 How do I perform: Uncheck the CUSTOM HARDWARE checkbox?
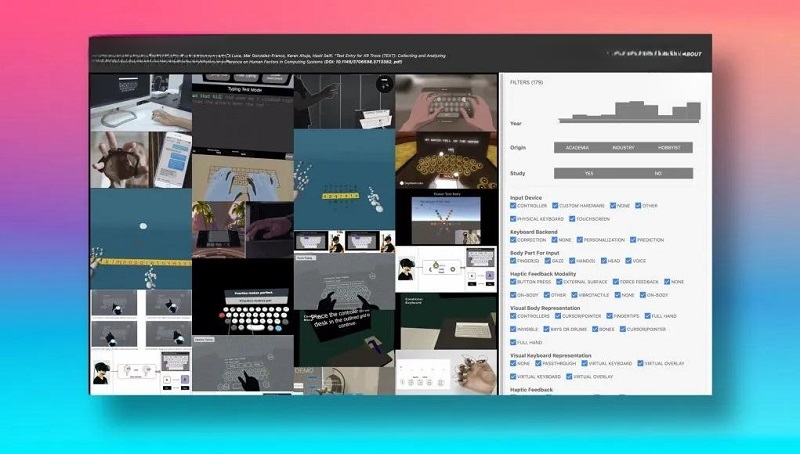tap(555, 206)
